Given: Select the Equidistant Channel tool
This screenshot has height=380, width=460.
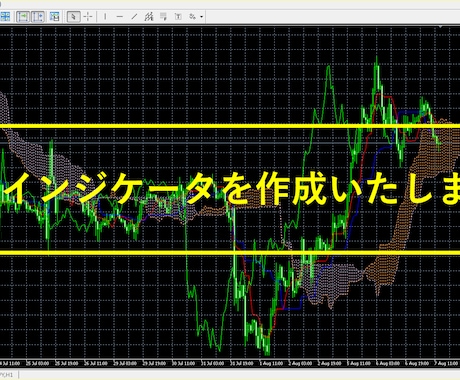Looking at the screenshot, I should coord(149,16).
